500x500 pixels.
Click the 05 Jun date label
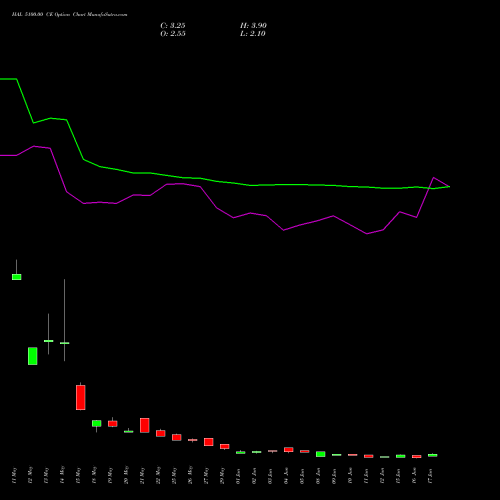click(302, 476)
